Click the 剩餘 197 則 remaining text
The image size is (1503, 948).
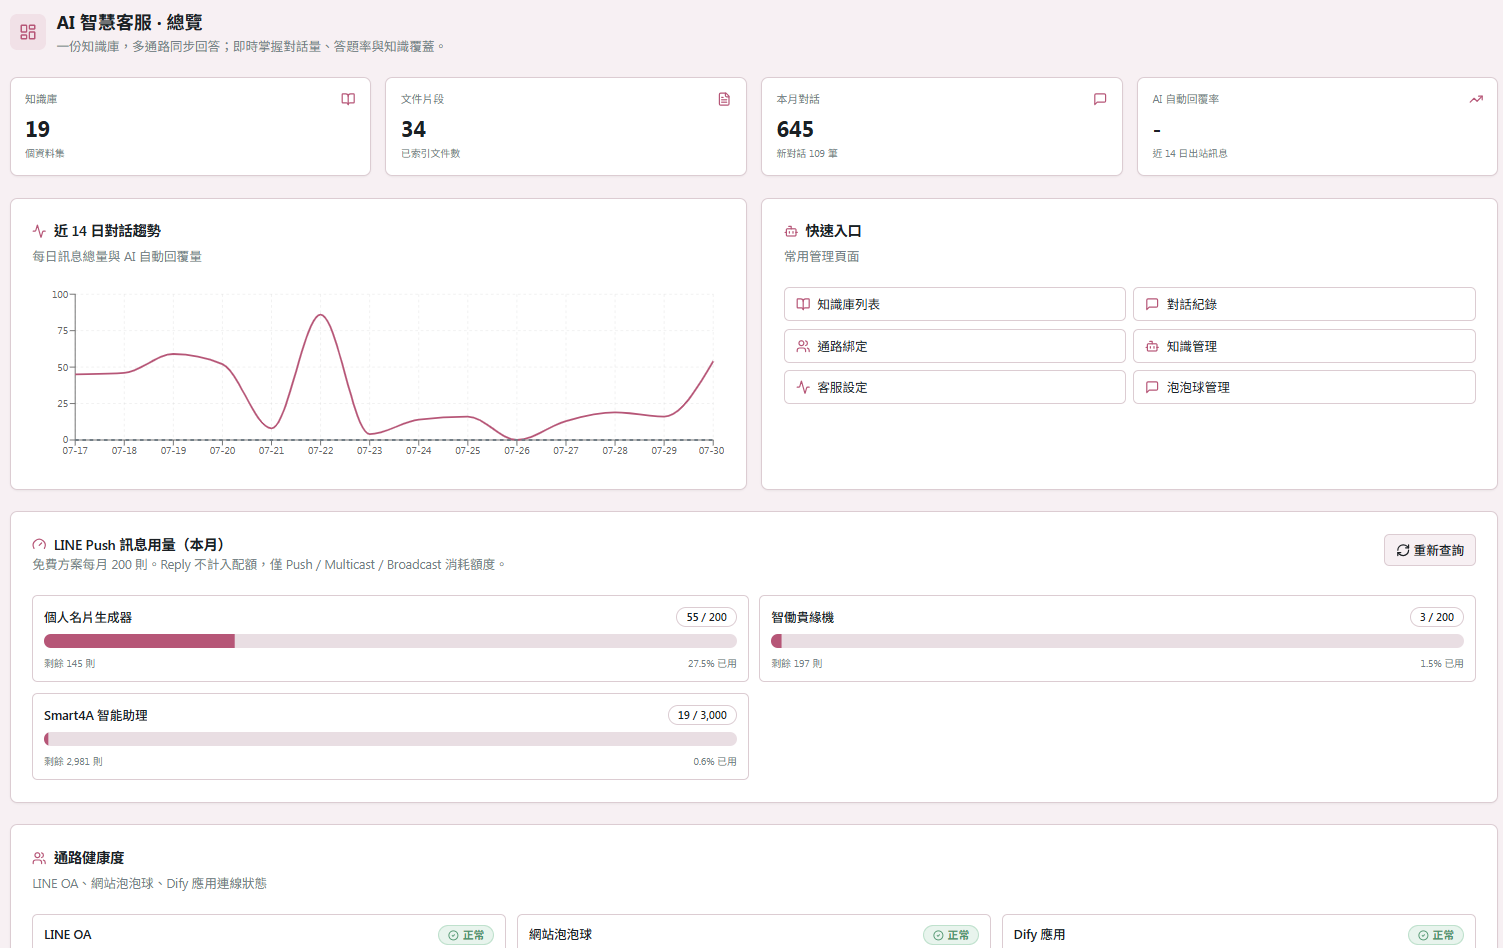pyautogui.click(x=797, y=664)
